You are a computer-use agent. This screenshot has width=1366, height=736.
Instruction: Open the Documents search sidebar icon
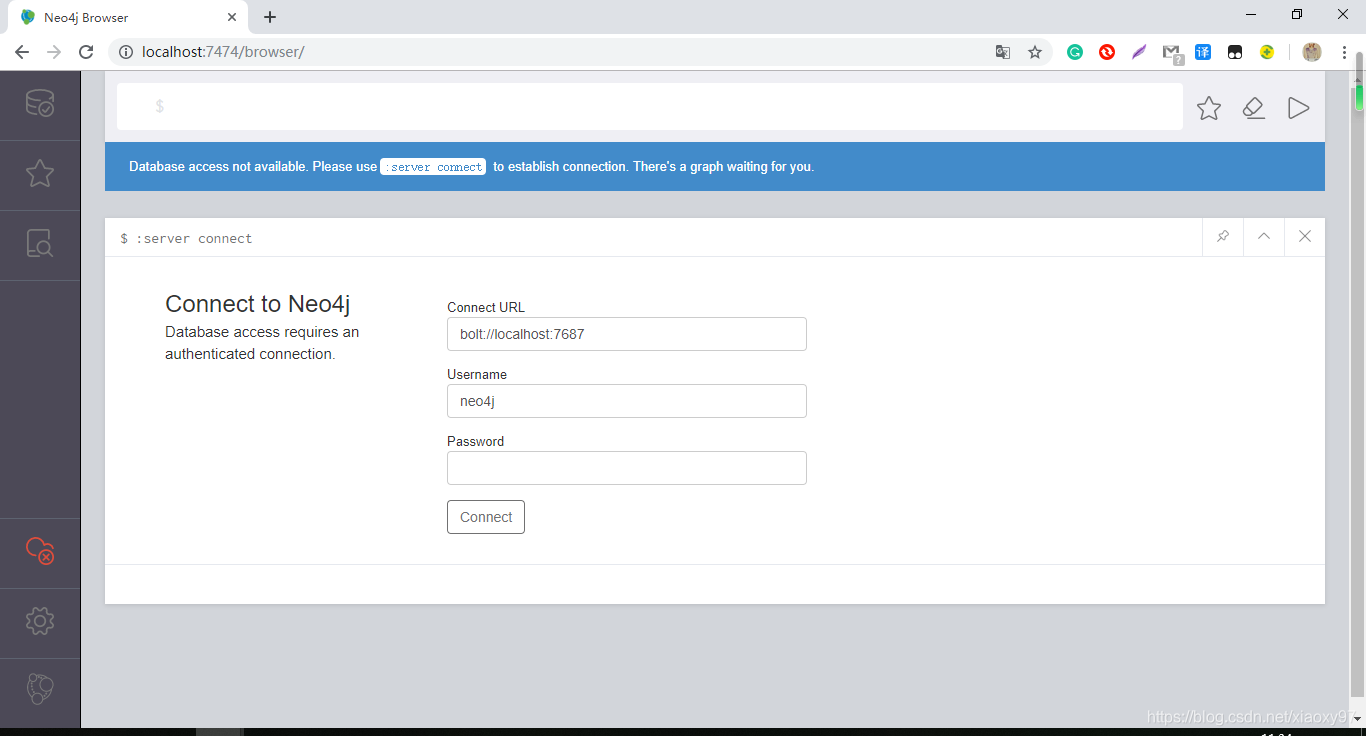point(40,244)
